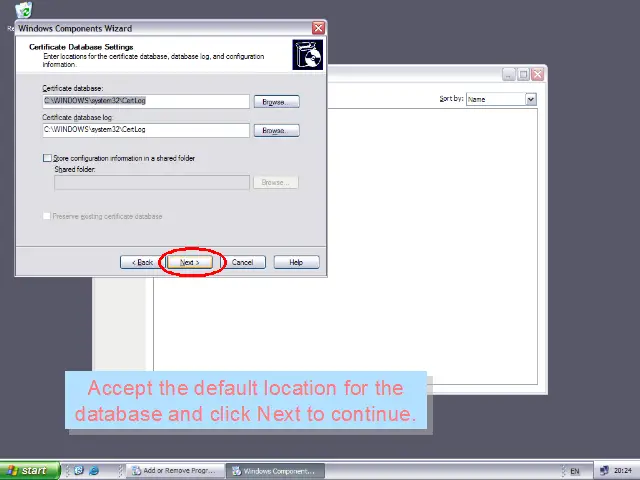Open the Start menu
This screenshot has height=480, width=640.
30,471
